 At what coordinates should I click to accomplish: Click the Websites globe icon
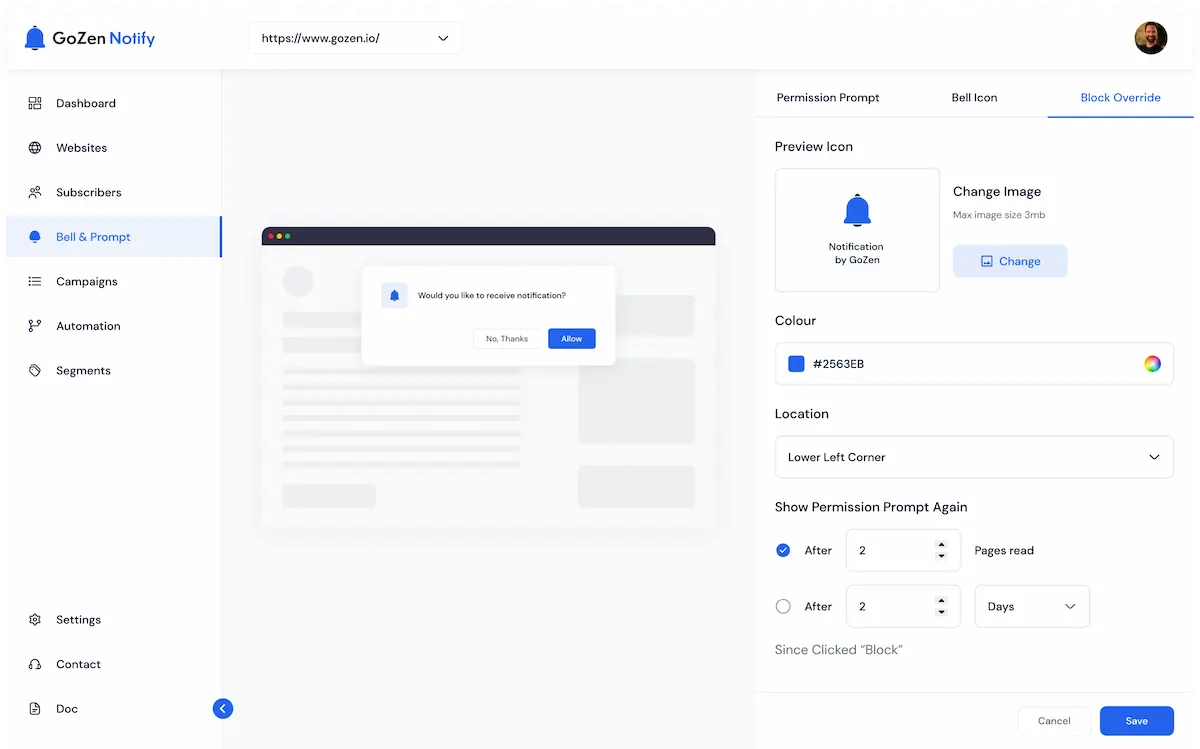[35, 148]
